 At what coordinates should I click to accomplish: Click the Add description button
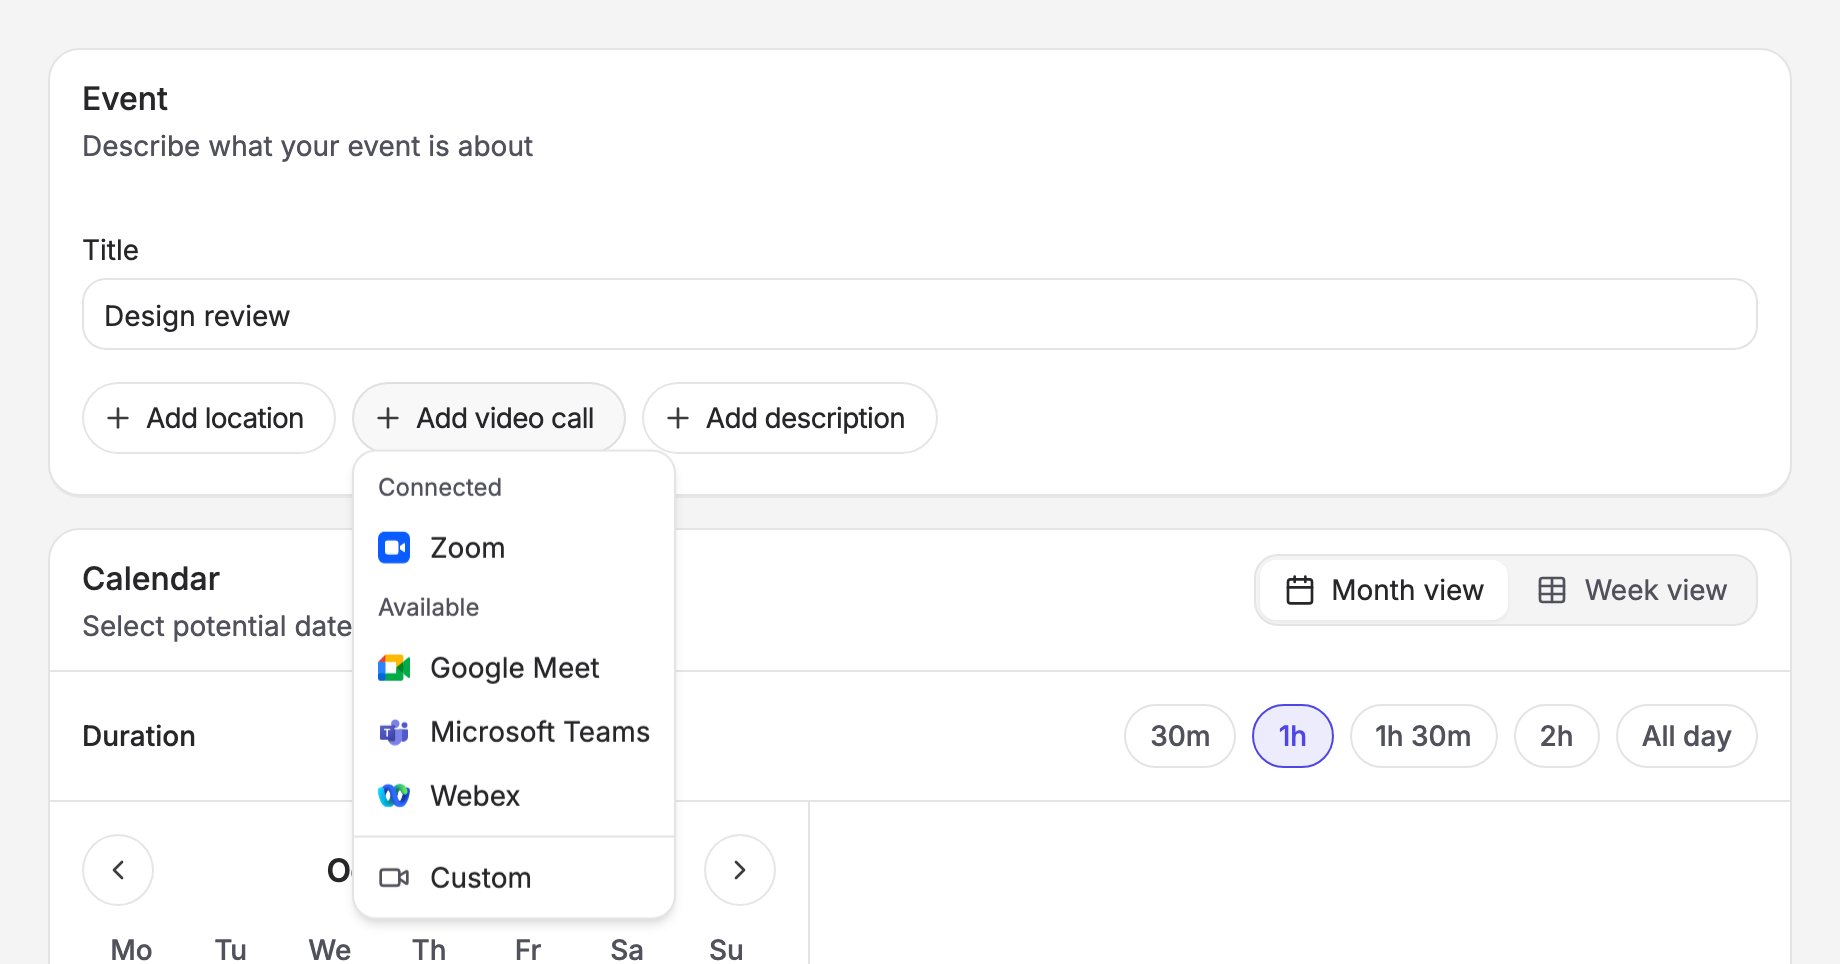(790, 418)
